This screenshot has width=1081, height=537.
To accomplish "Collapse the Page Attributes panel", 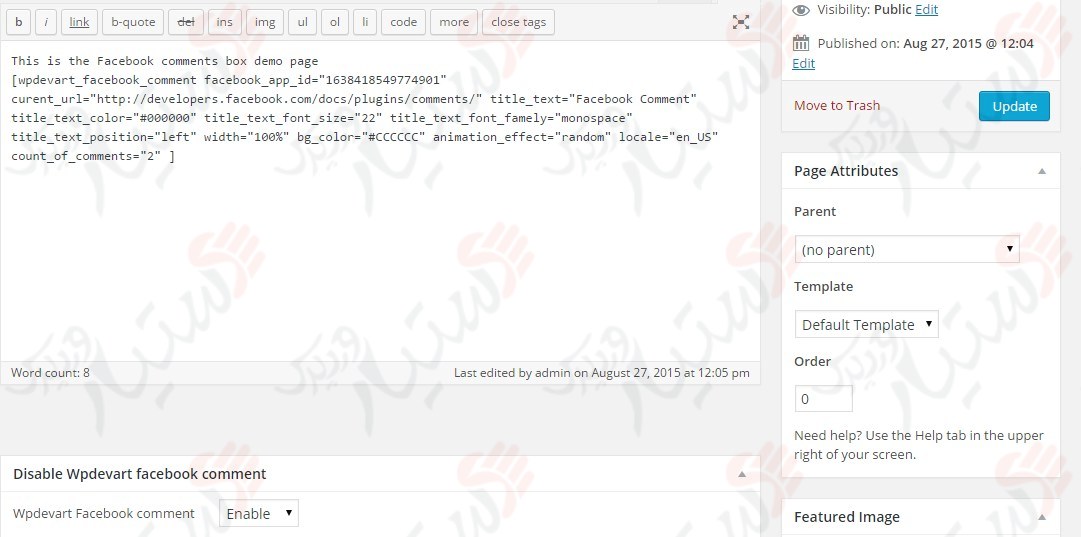I will (x=1042, y=171).
